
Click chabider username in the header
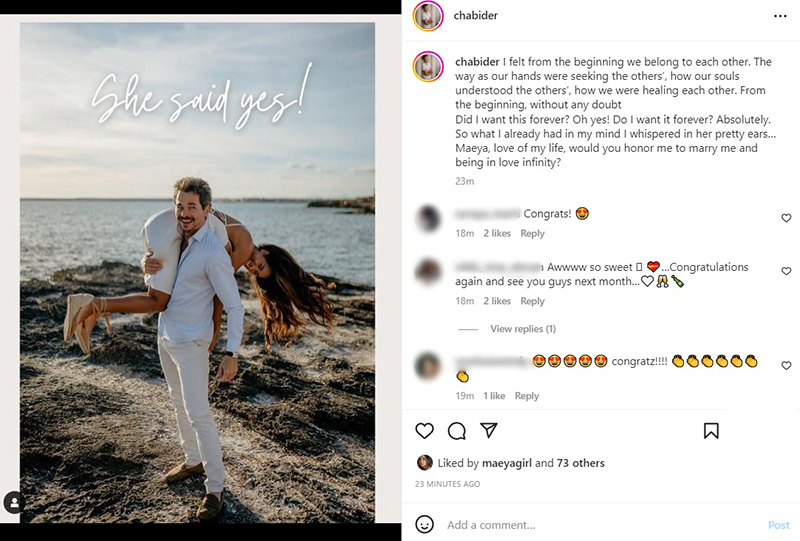click(476, 16)
